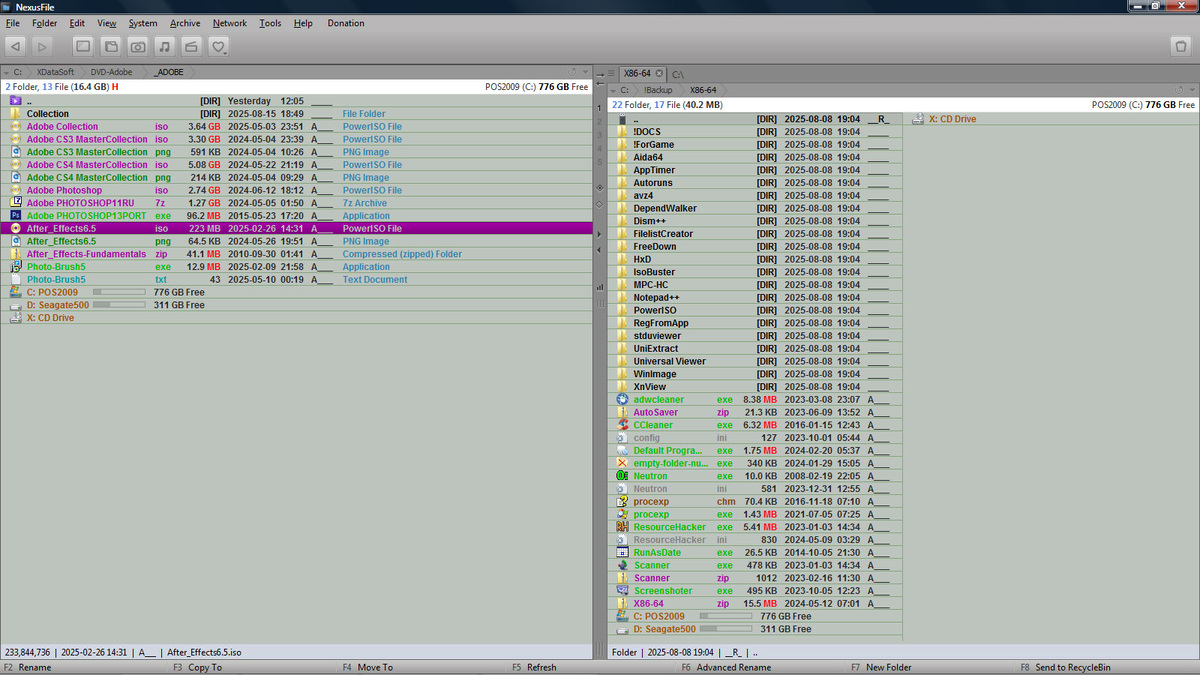Viewport: 1200px width, 675px height.
Task: Click the X: CD Drive icon in right panel
Action: click(918, 119)
